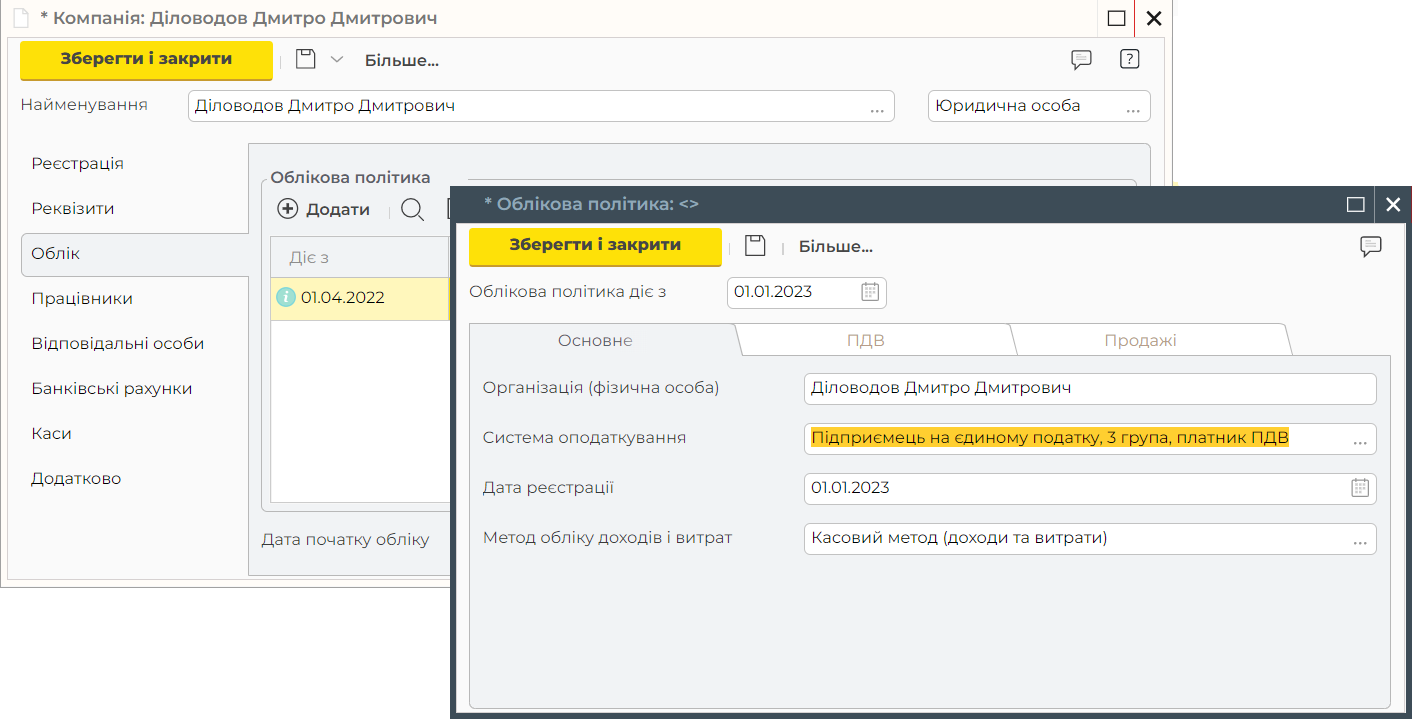Open Система оподаткування selection ellipsis
This screenshot has height=719, width=1412.
click(x=1360, y=439)
